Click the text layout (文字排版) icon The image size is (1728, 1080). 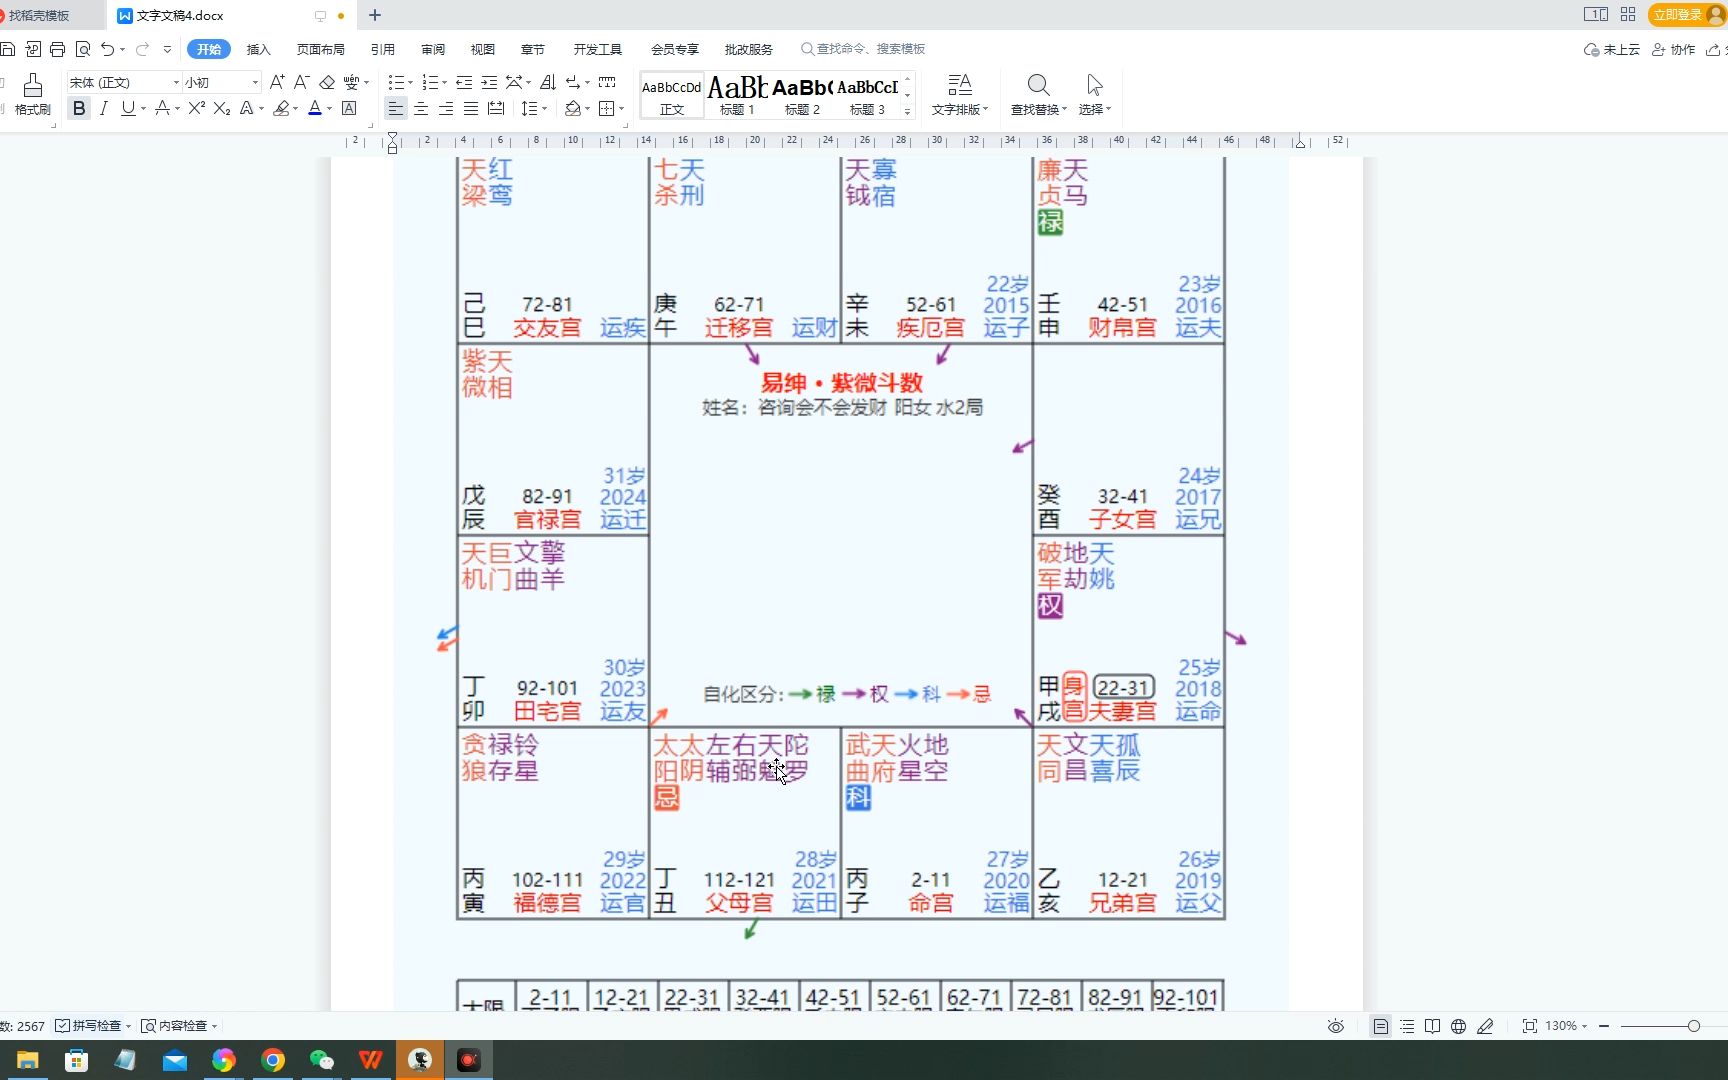959,85
